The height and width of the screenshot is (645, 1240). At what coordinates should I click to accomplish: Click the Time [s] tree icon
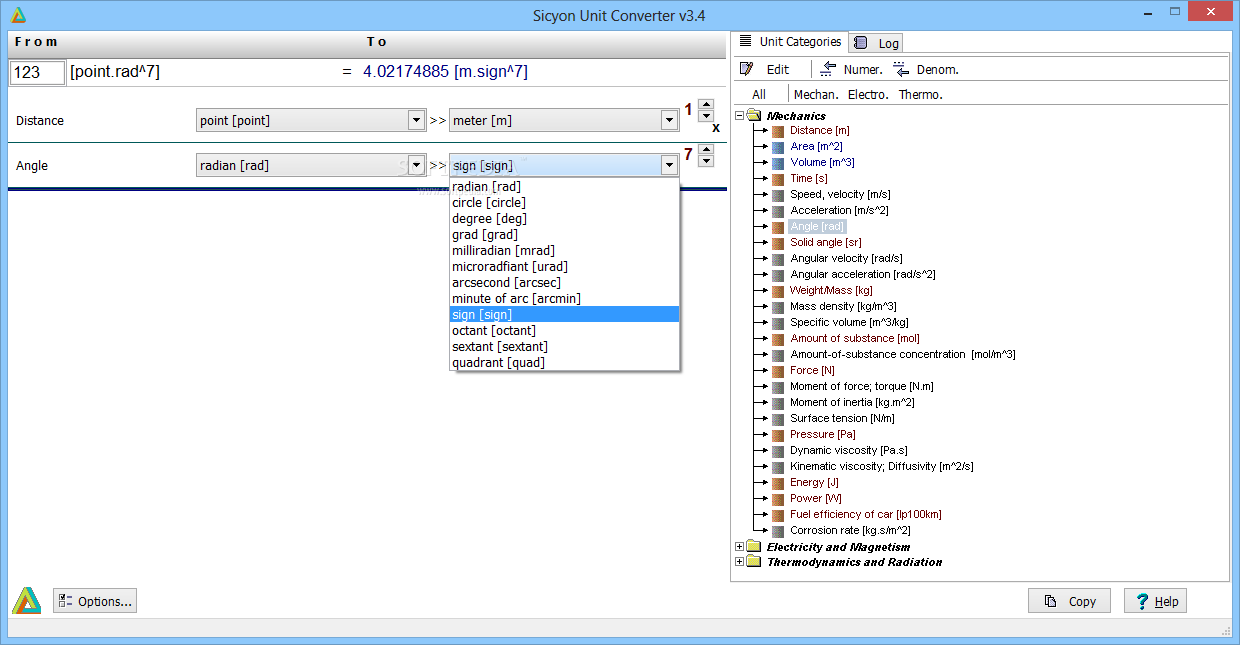(777, 178)
